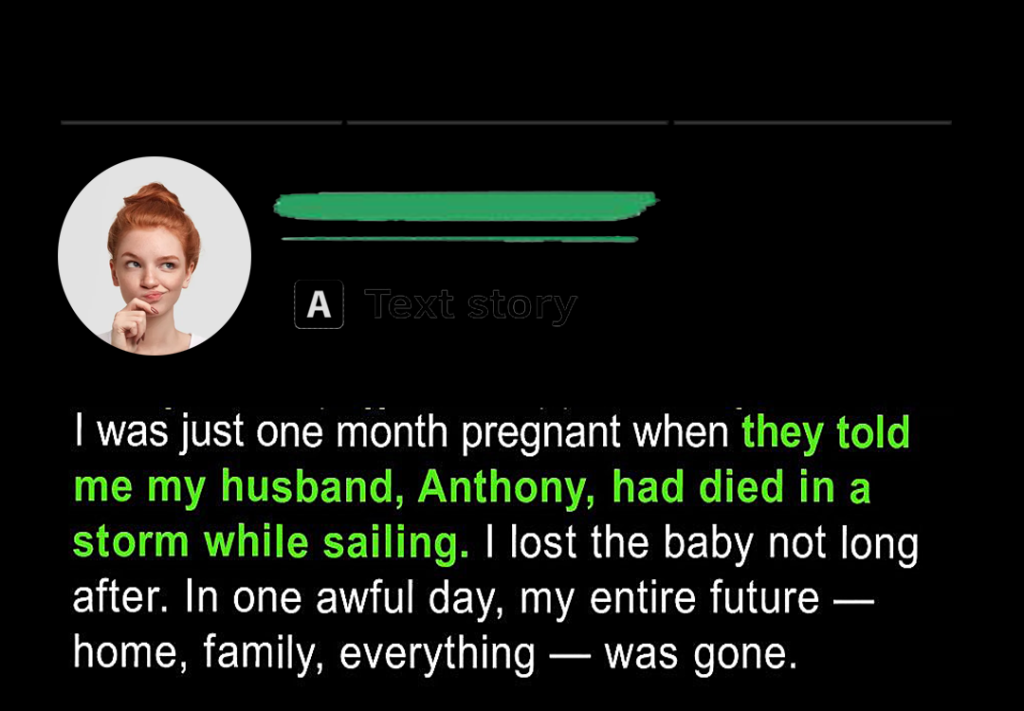Click the 'A' text story icon

tap(319, 304)
